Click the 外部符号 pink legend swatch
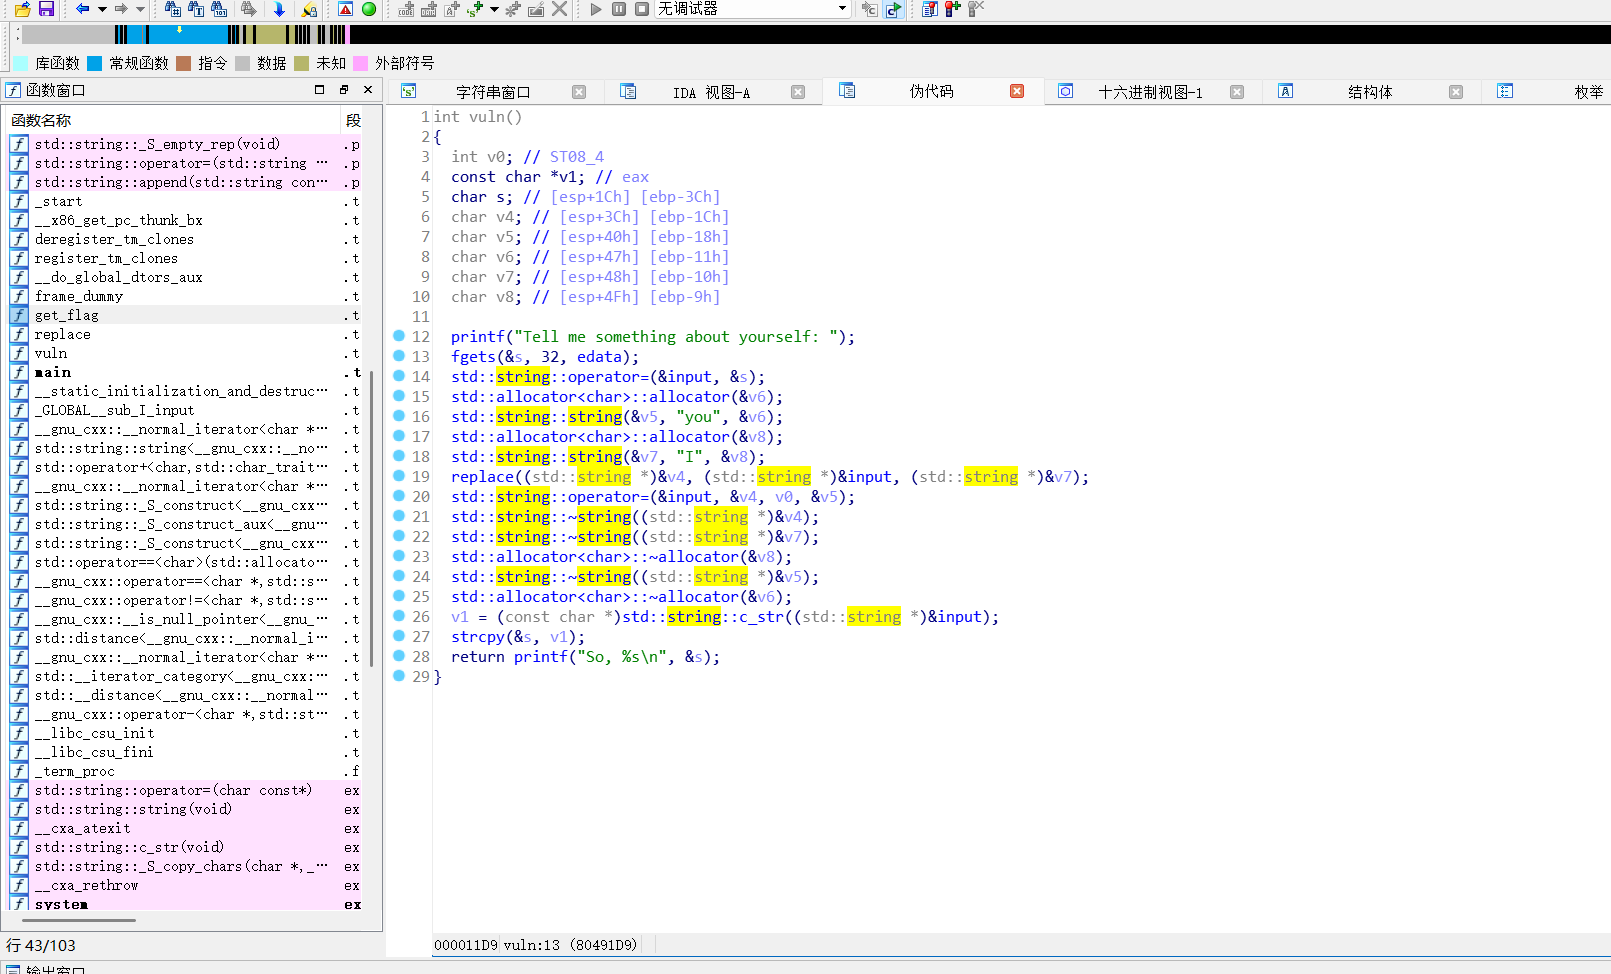1611x974 pixels. click(360, 63)
